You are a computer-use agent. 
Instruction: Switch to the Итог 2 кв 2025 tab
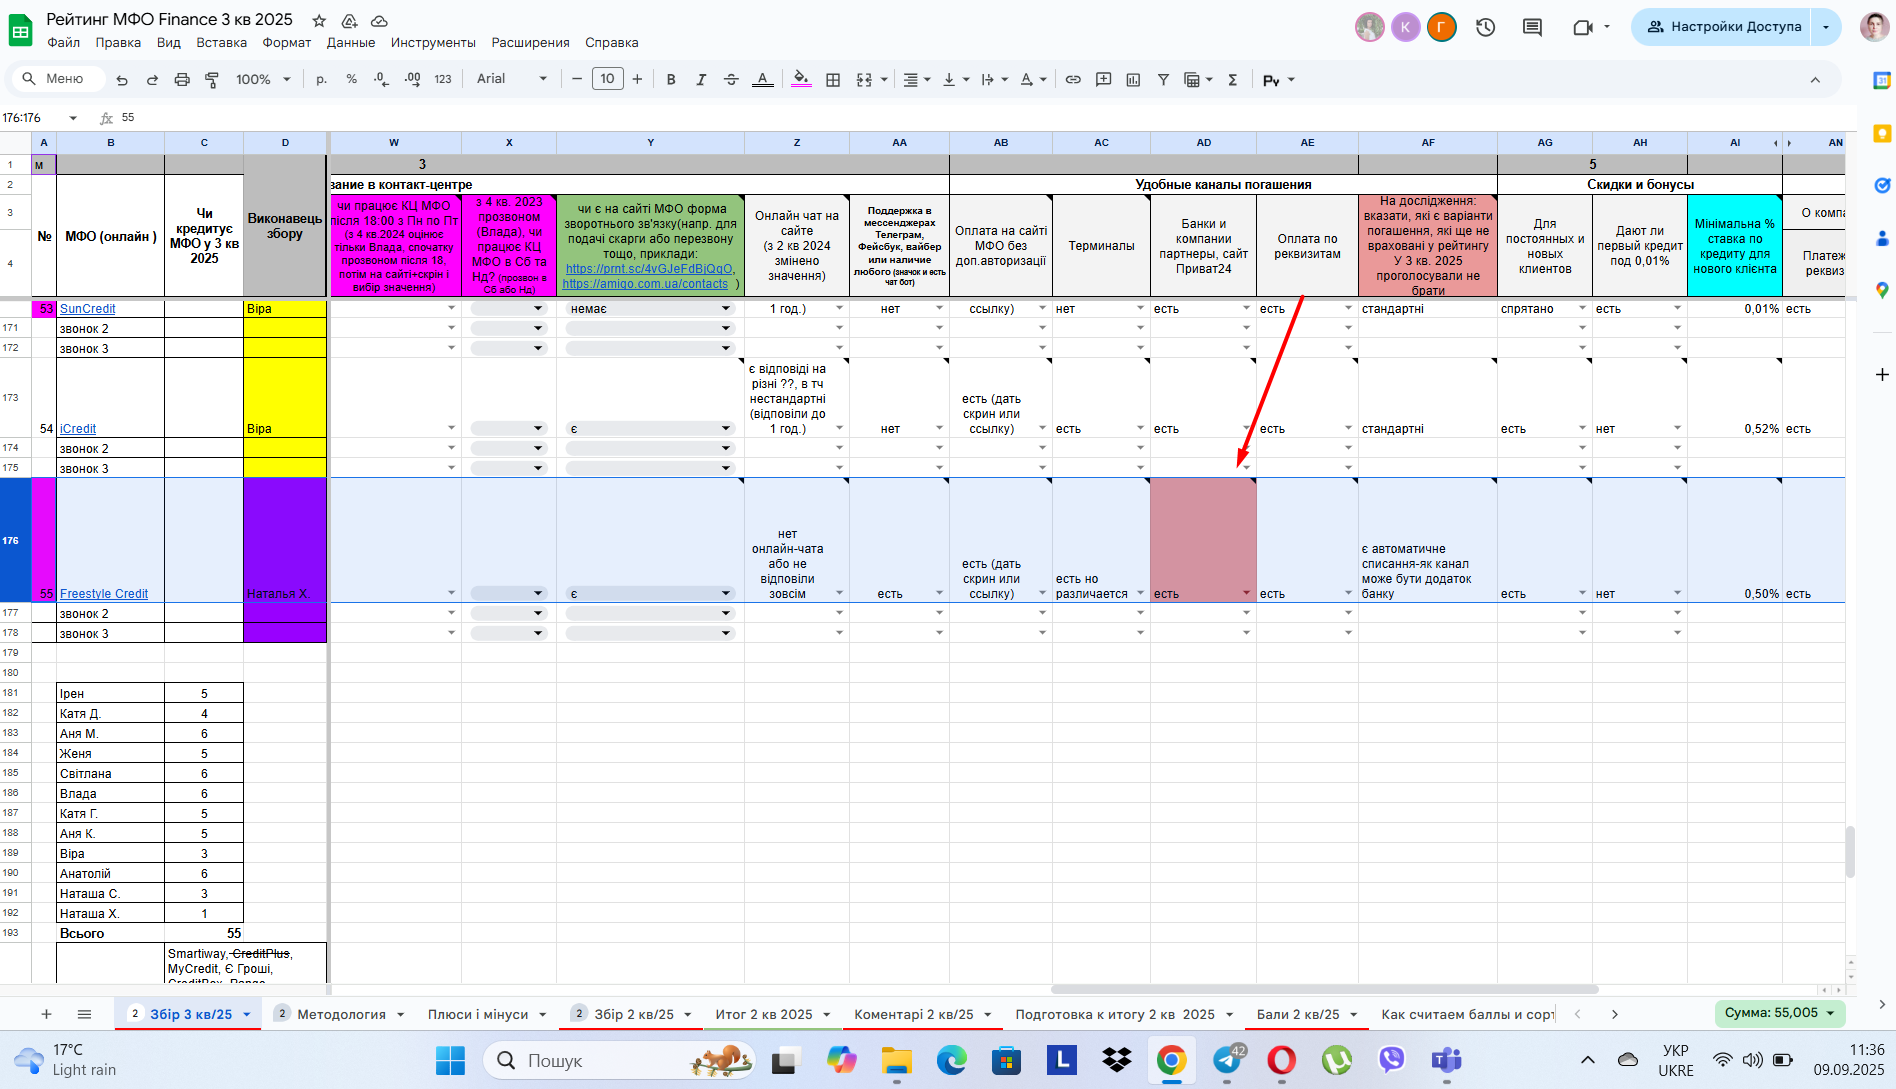coord(764,1014)
